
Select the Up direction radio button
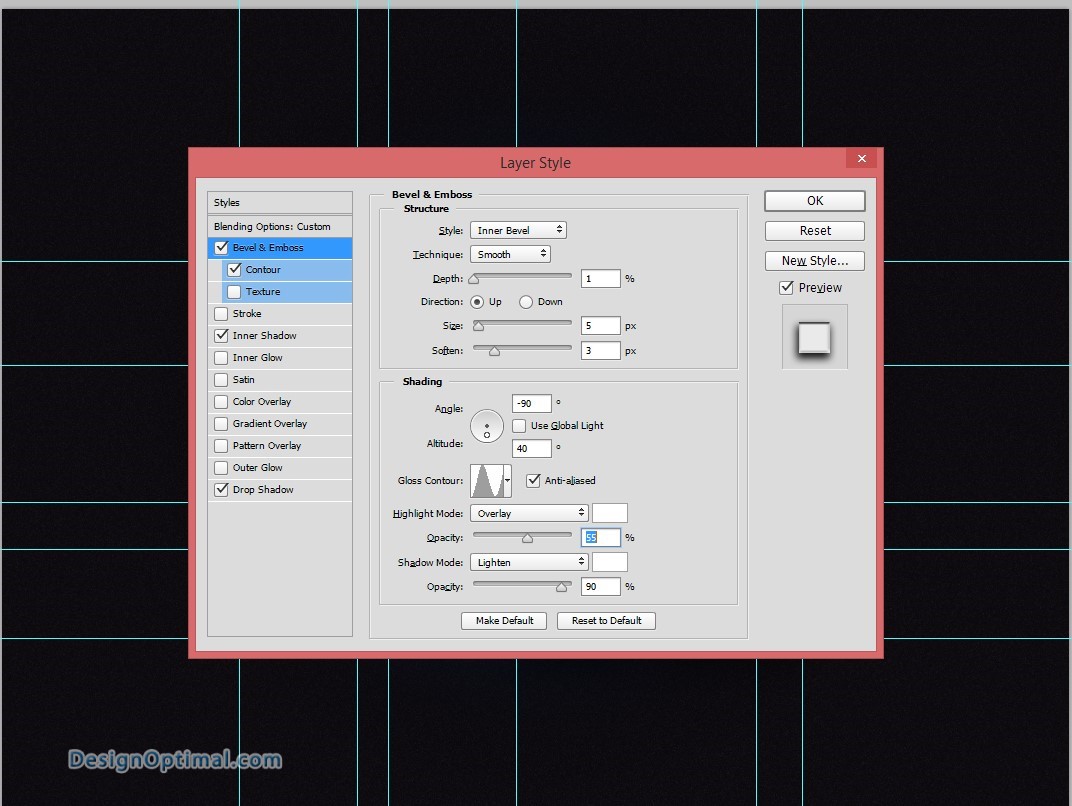[x=477, y=302]
